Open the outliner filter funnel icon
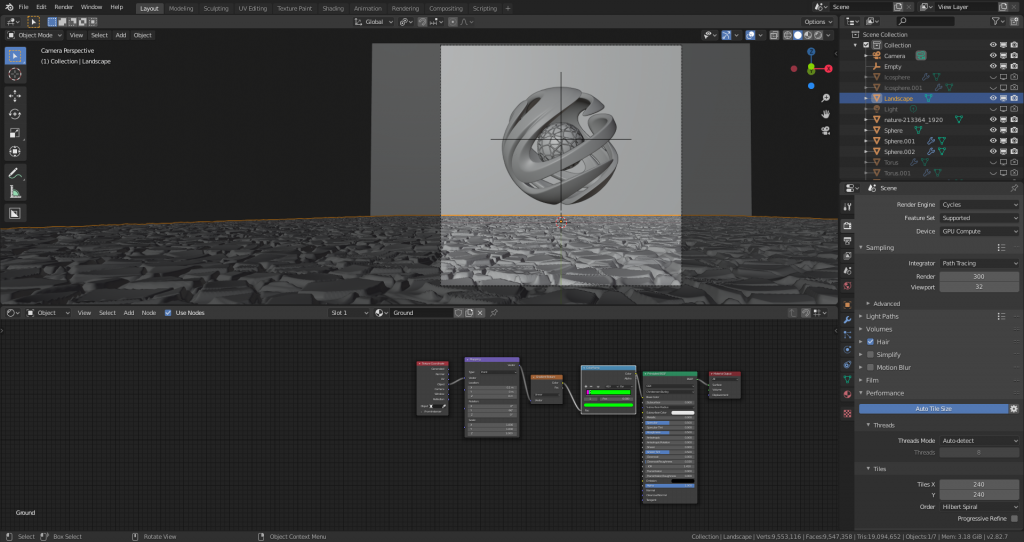Image resolution: width=1024 pixels, height=542 pixels. [996, 22]
